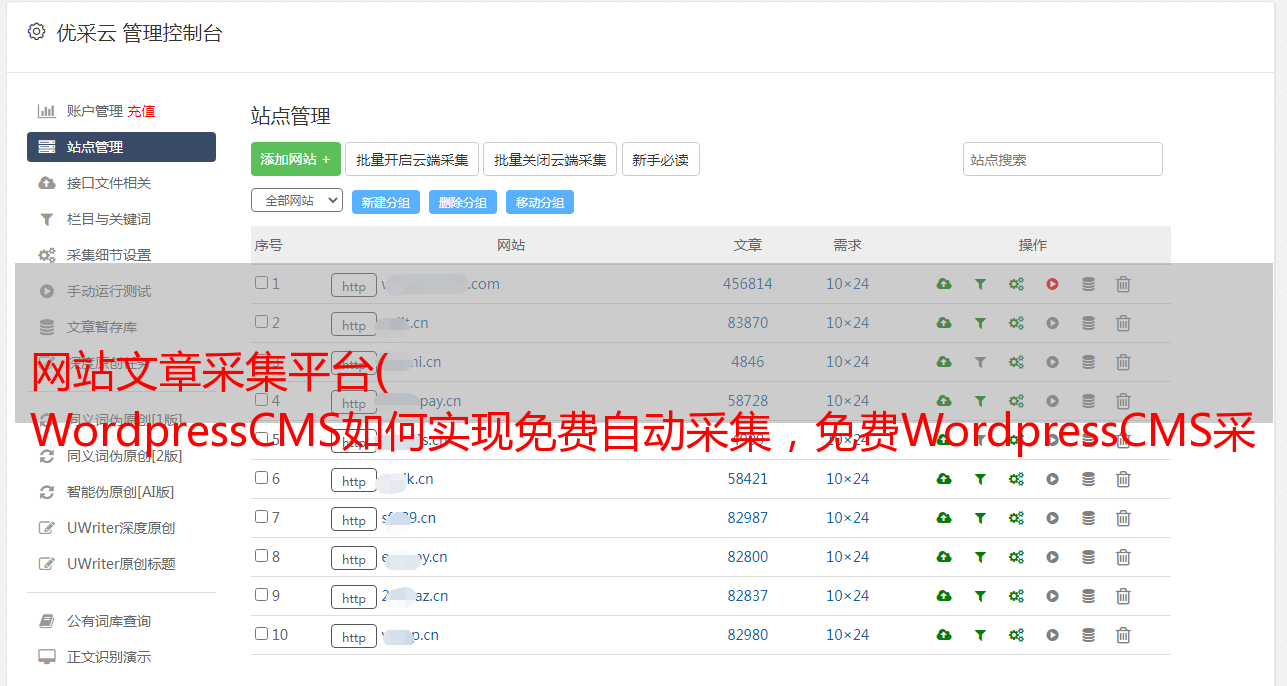
Task: Open the gears settings icon in row 6
Action: point(1016,479)
